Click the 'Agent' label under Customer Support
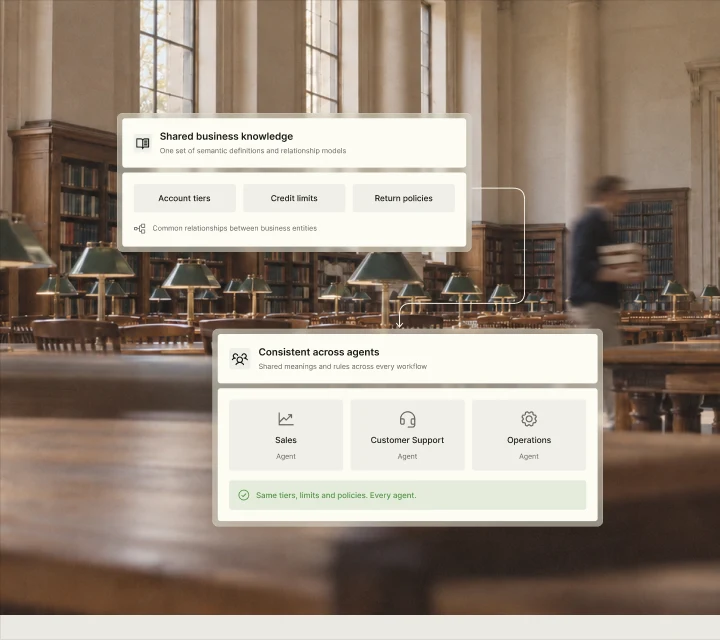Screen dimensions: 720x640 [407, 456]
